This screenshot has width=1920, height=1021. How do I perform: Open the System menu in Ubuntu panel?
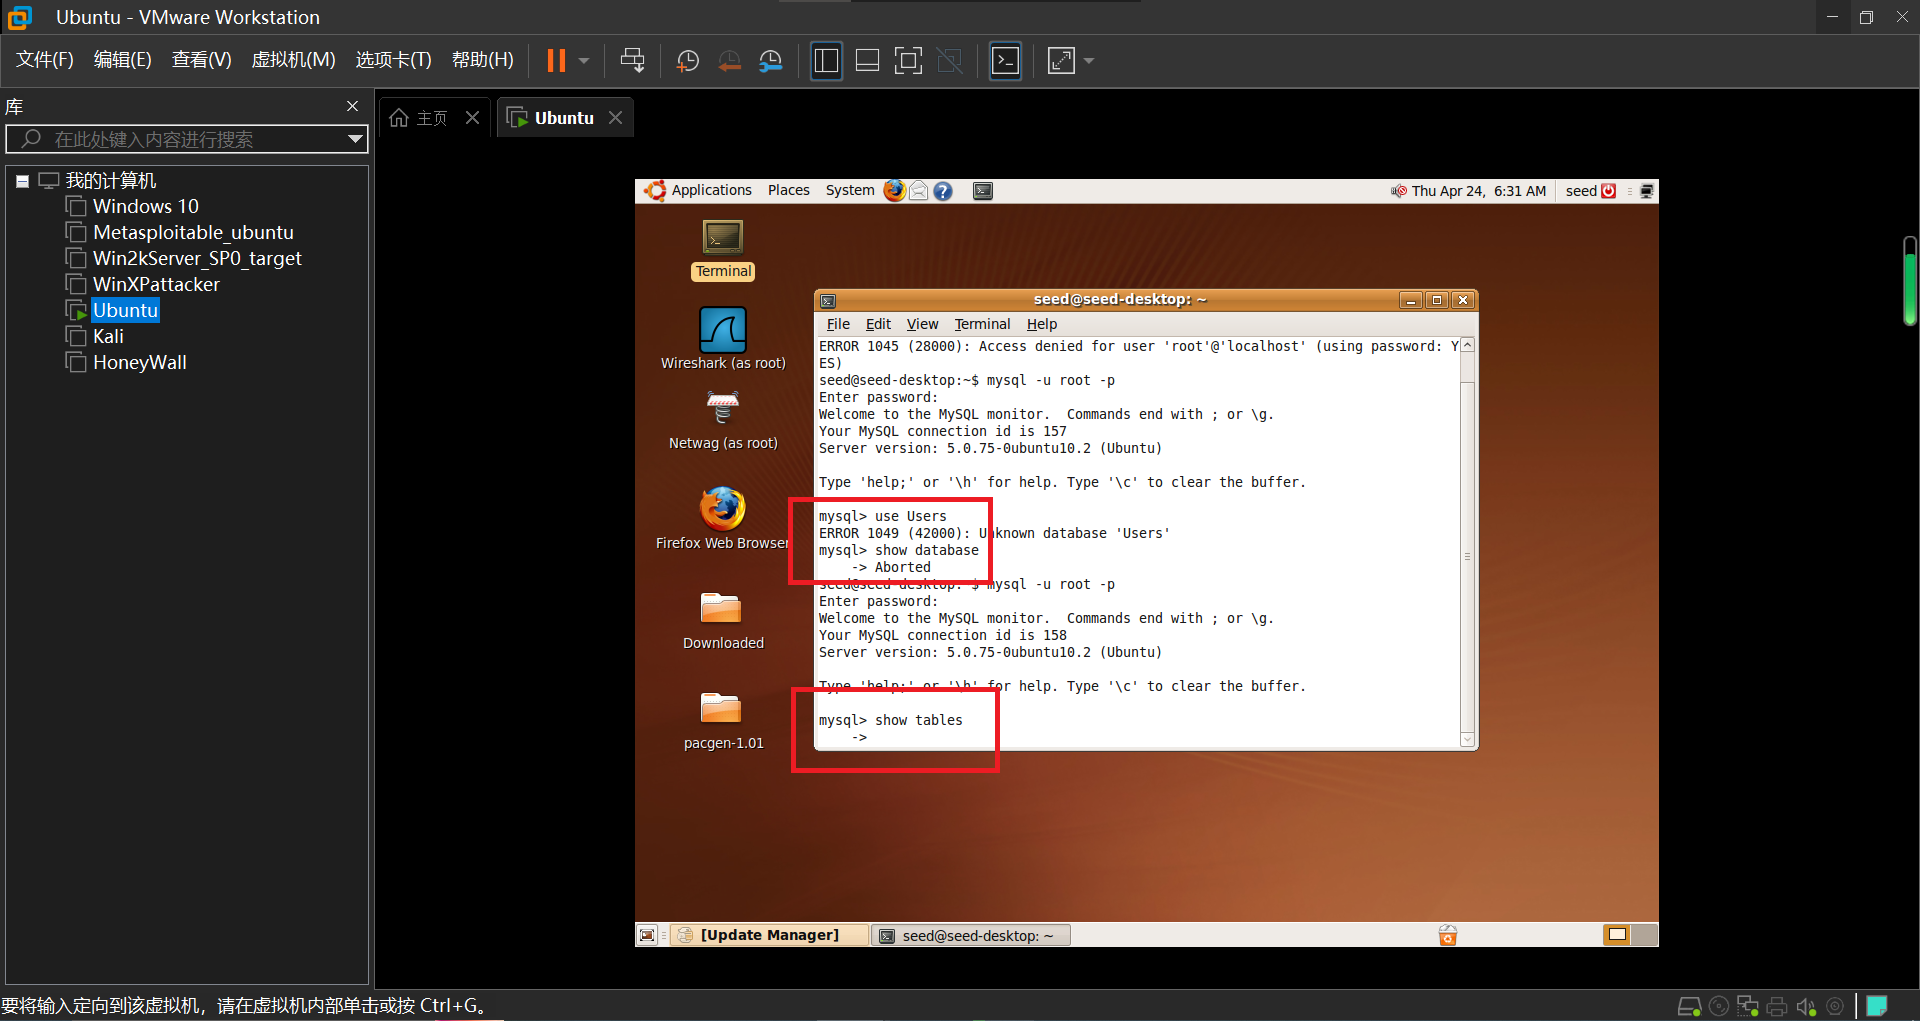point(850,190)
